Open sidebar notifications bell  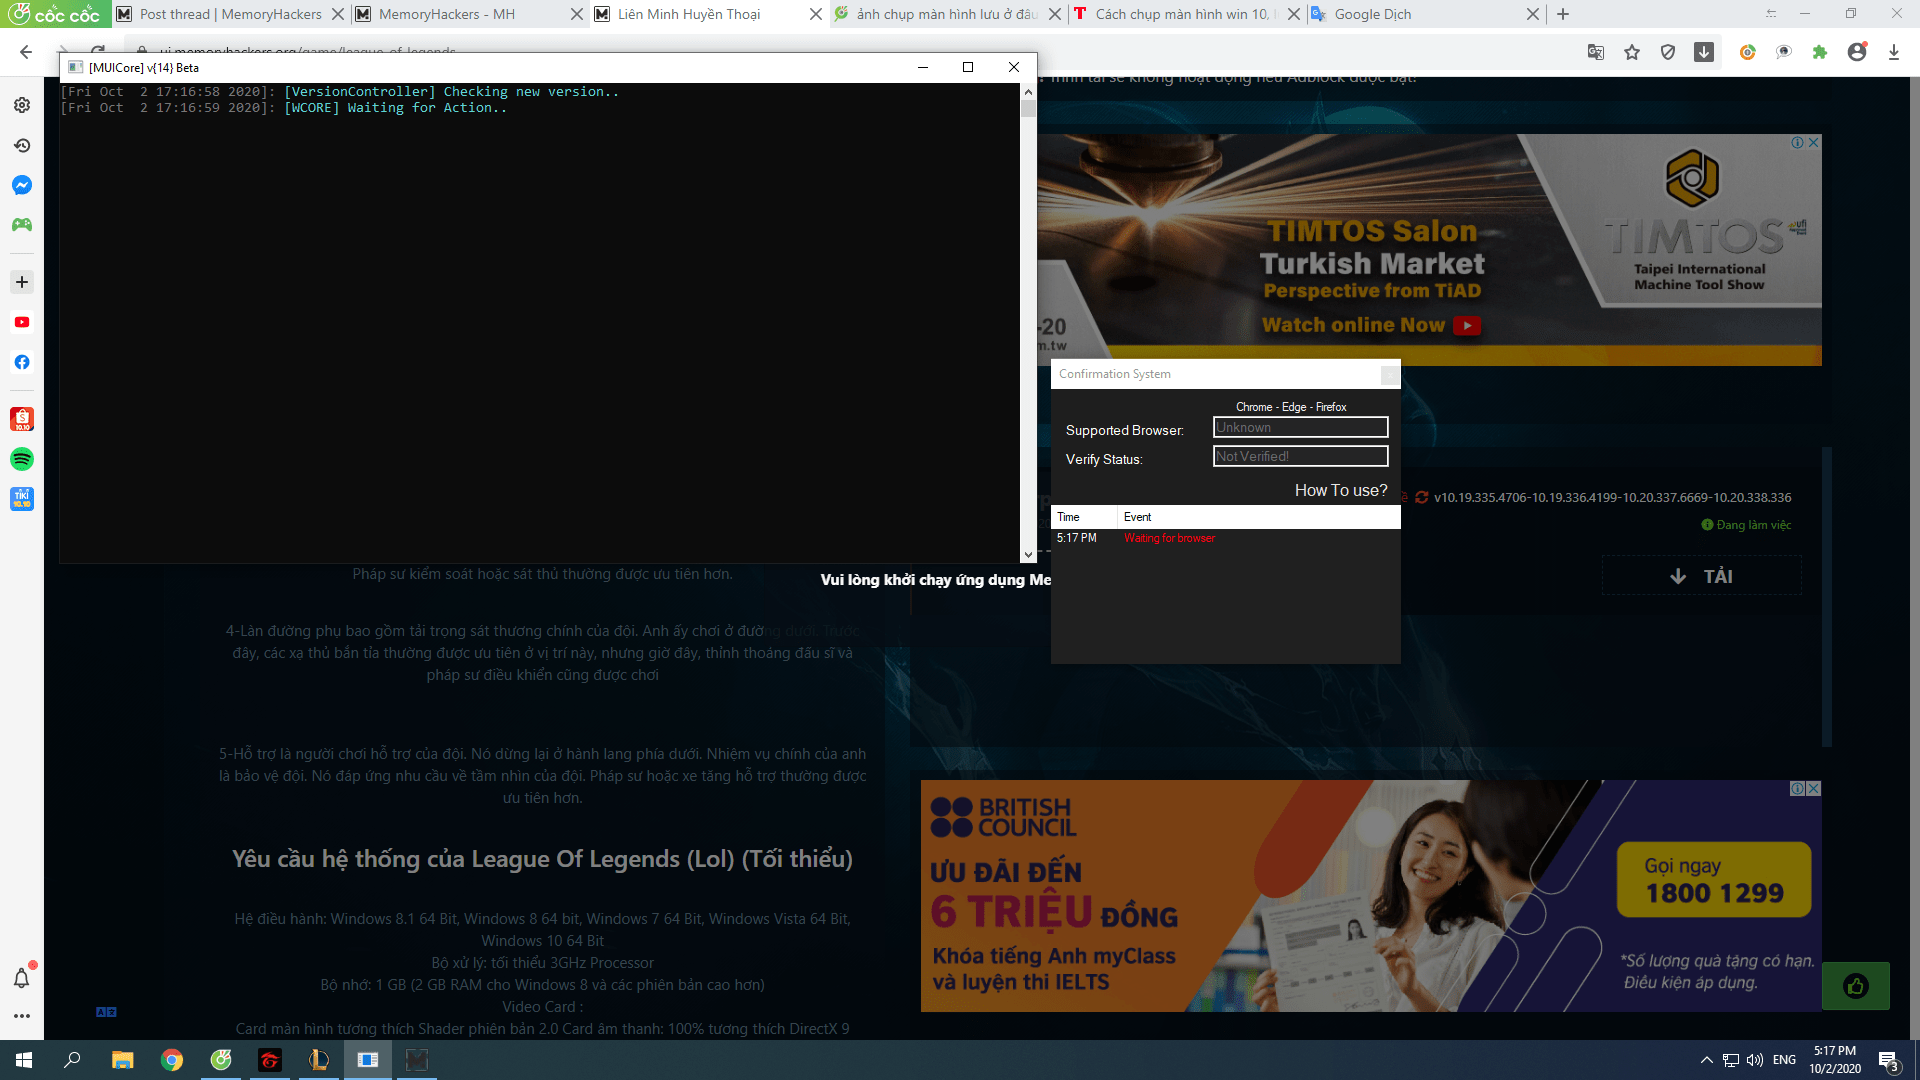(22, 978)
